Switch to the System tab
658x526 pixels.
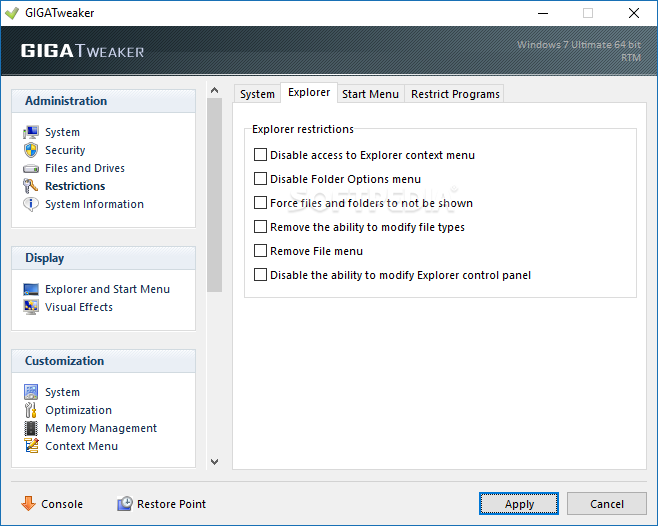point(257,94)
